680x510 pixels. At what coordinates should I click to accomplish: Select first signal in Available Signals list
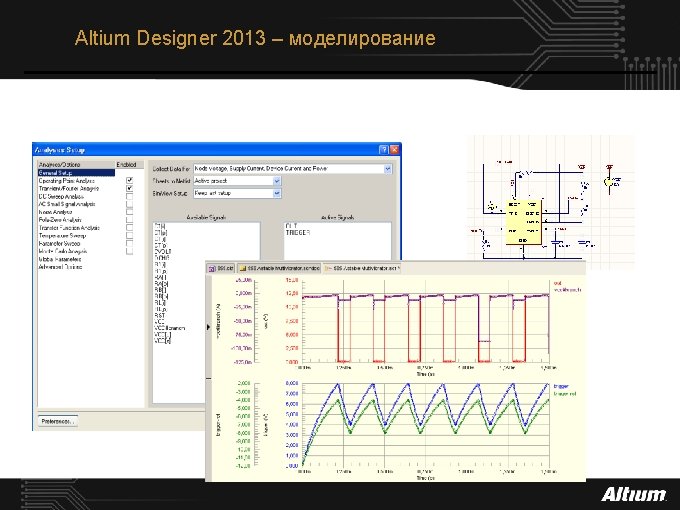click(x=160, y=226)
